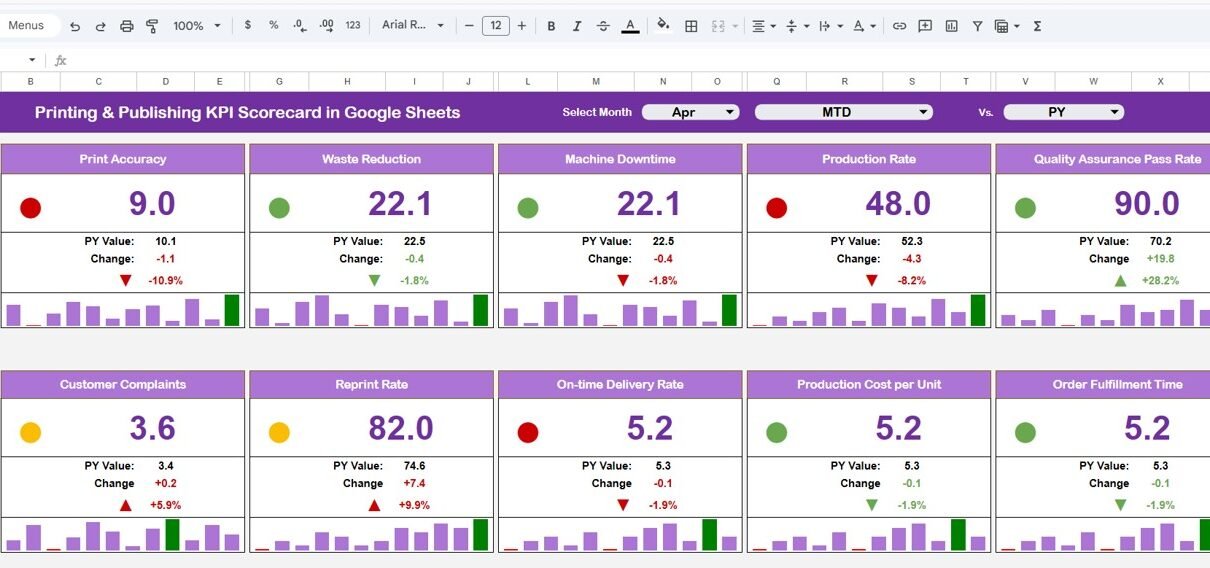Apply strikethrough formatting

pyautogui.click(x=603, y=26)
